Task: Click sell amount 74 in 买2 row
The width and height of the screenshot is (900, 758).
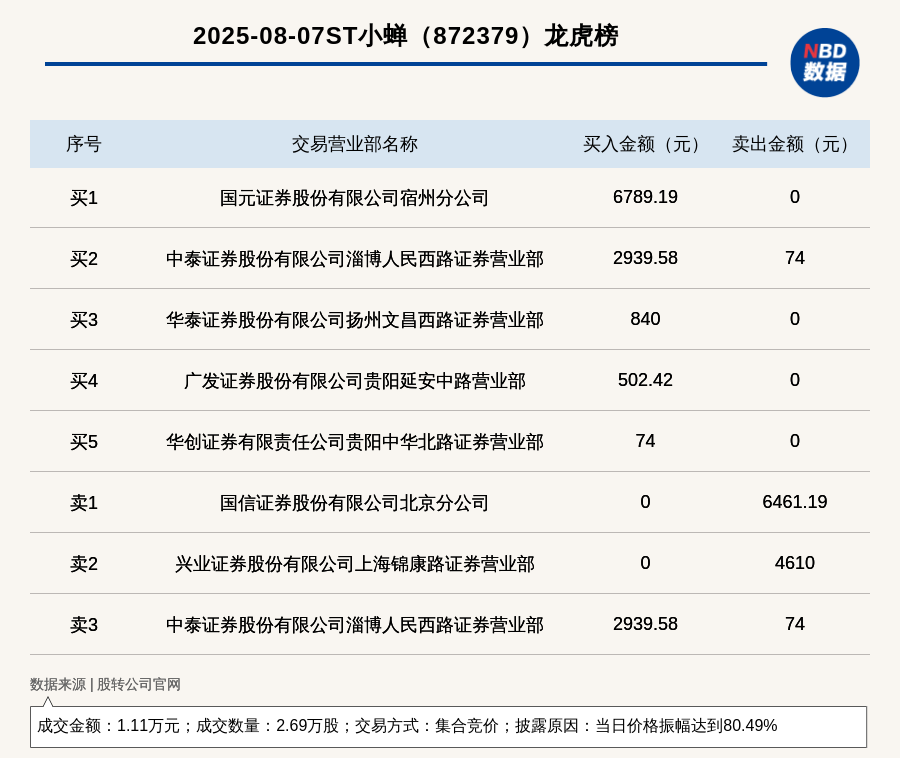Action: tap(794, 258)
